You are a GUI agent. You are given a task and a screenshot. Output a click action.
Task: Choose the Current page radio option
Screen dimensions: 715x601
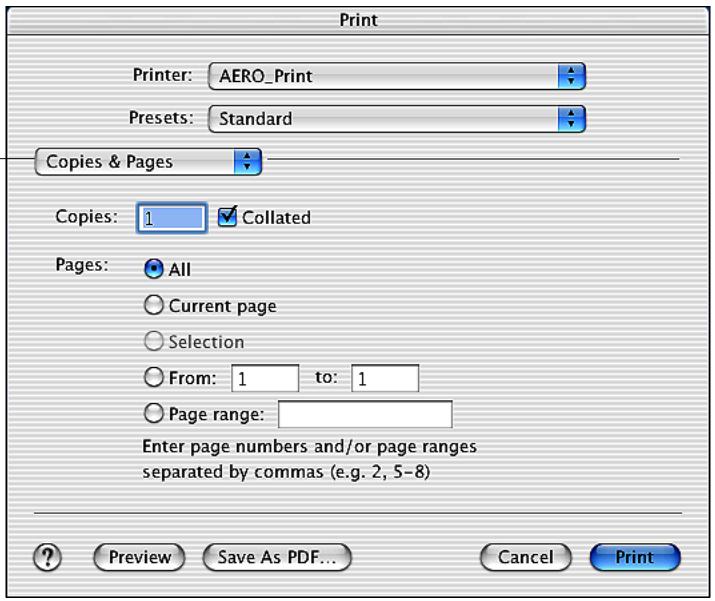click(x=154, y=305)
